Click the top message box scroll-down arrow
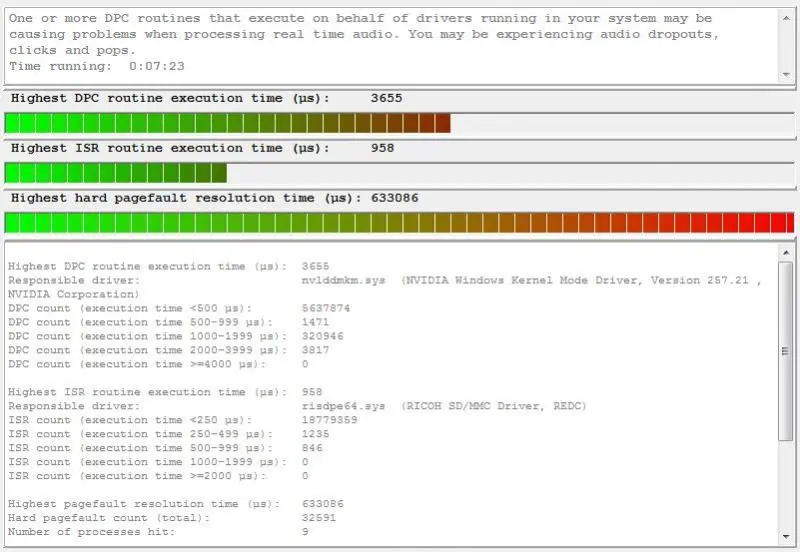Image resolution: width=800 pixels, height=552 pixels. [x=787, y=76]
